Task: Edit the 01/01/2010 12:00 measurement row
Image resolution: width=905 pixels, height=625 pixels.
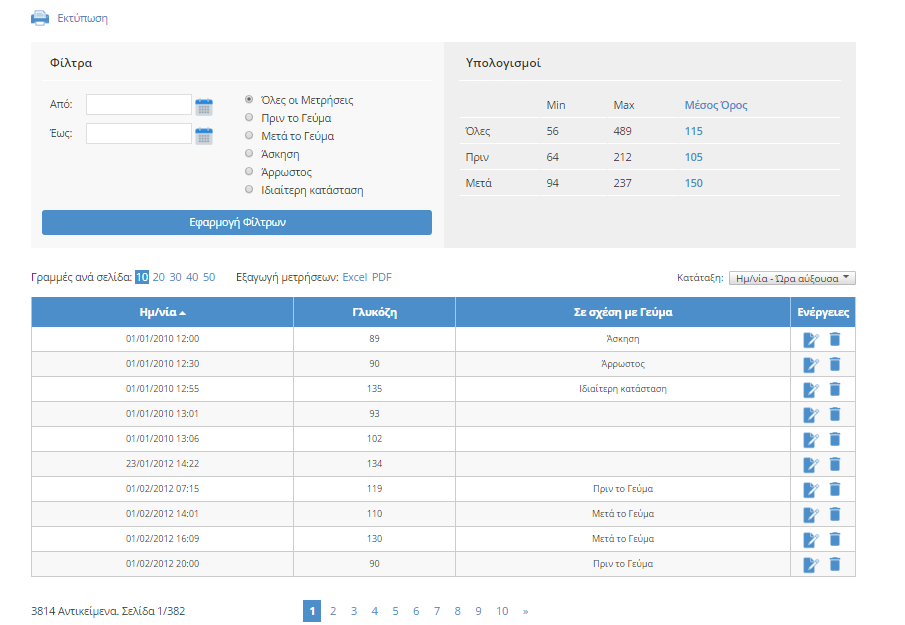Action: click(811, 340)
